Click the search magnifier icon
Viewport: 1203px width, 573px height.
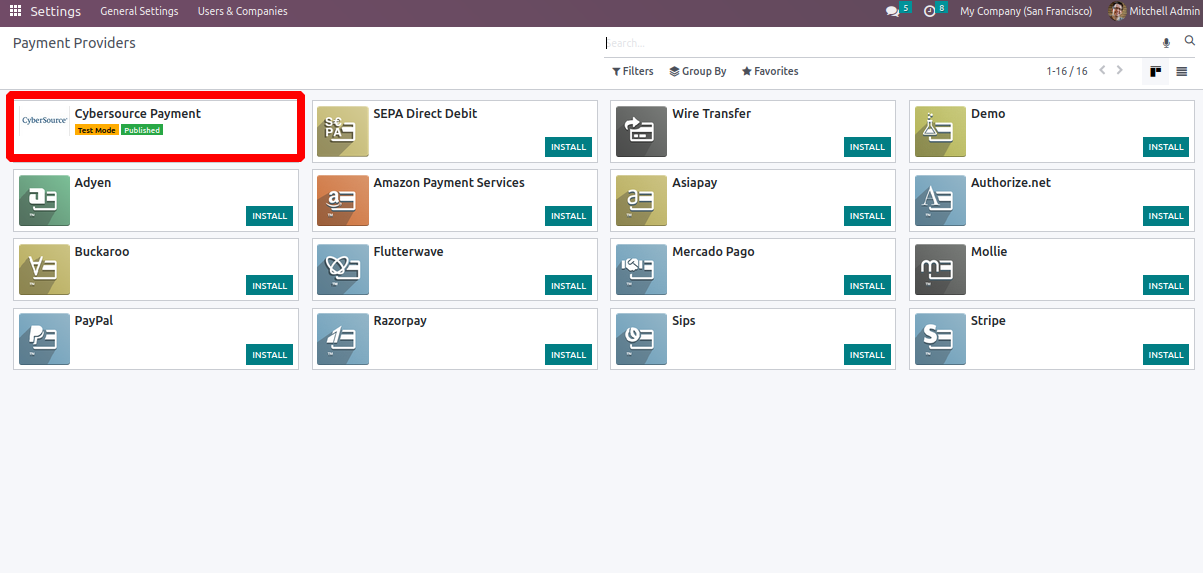click(x=1190, y=42)
